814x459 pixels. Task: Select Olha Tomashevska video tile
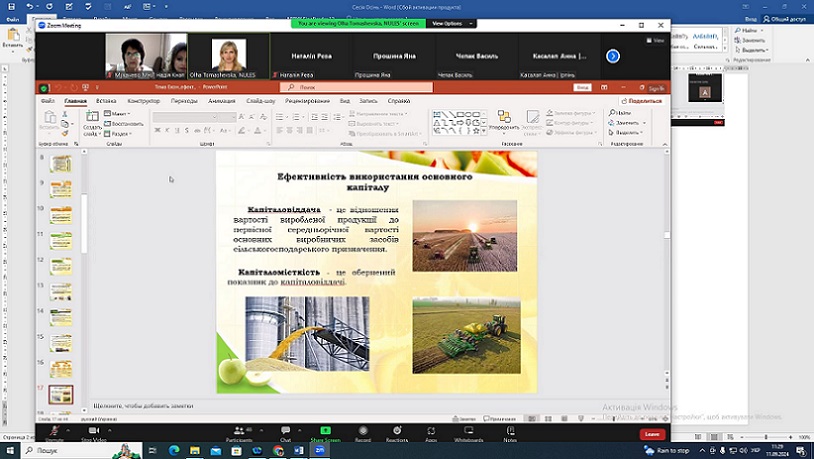click(228, 56)
